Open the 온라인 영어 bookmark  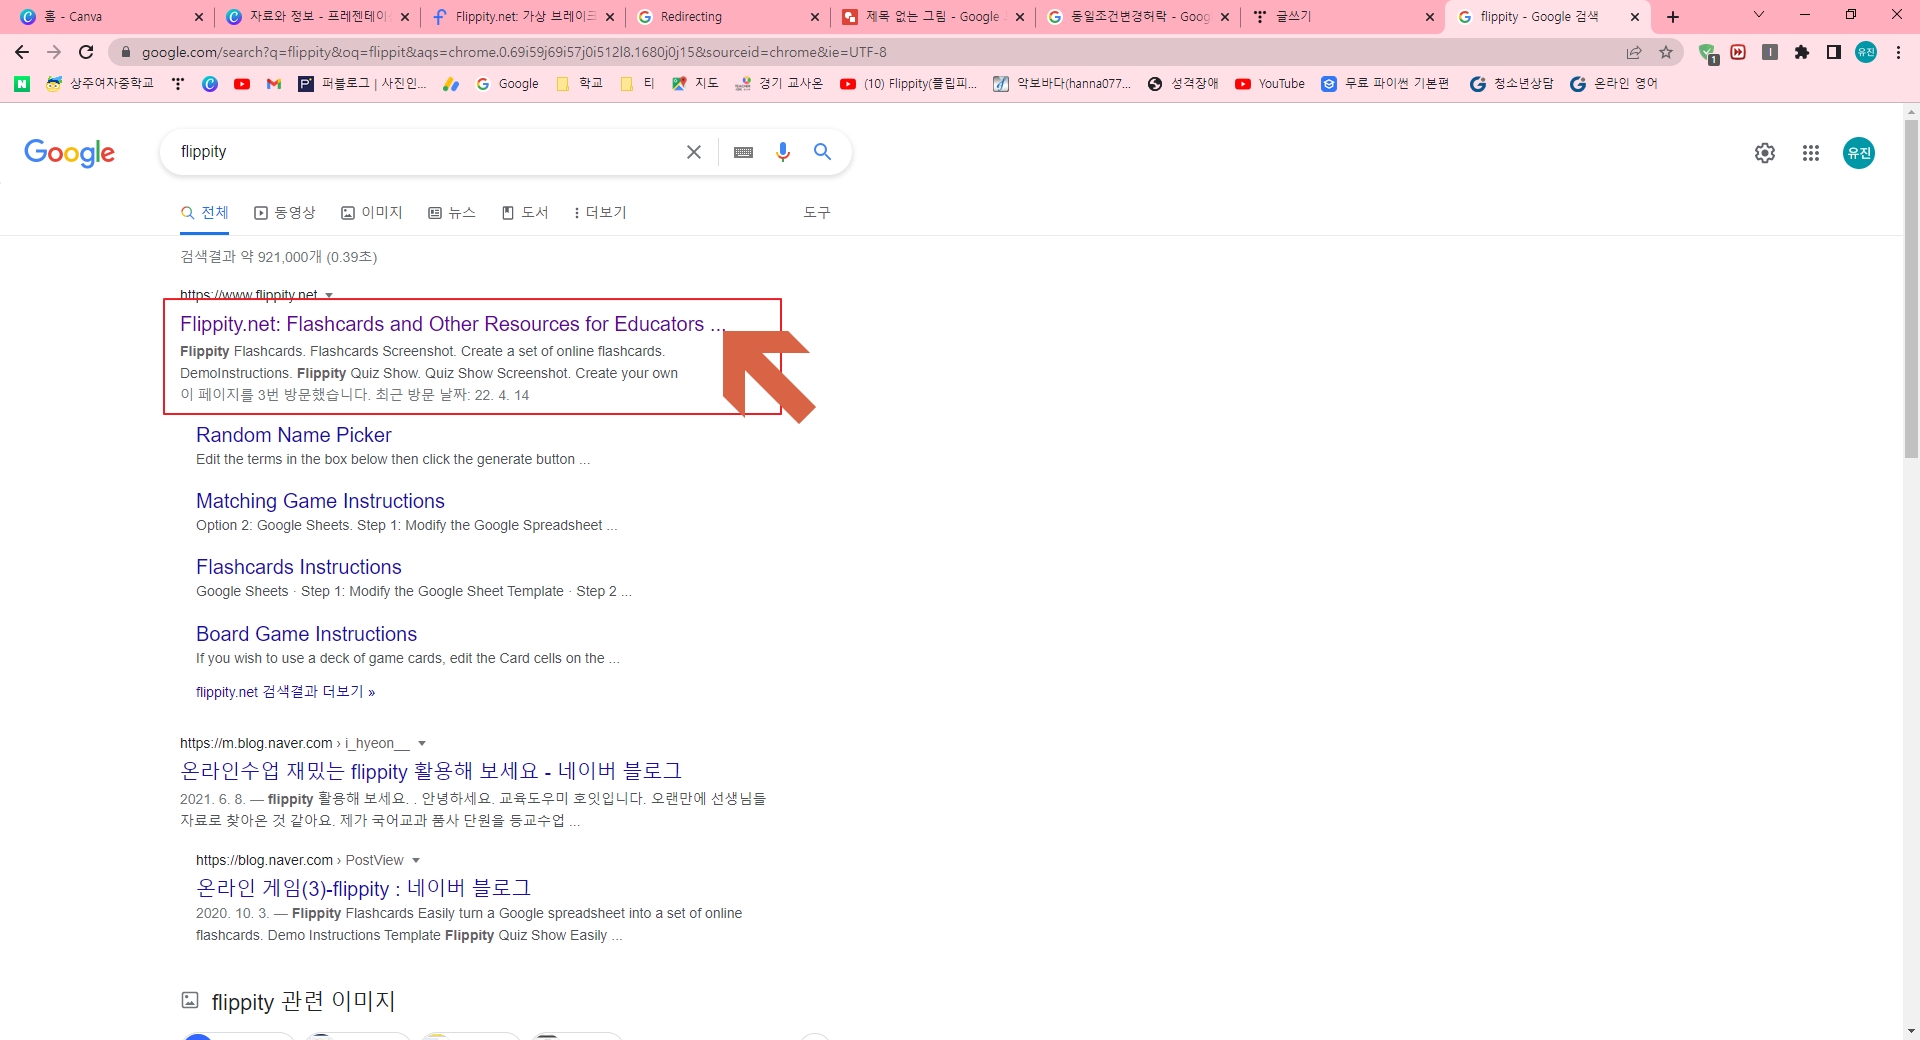(x=1614, y=84)
